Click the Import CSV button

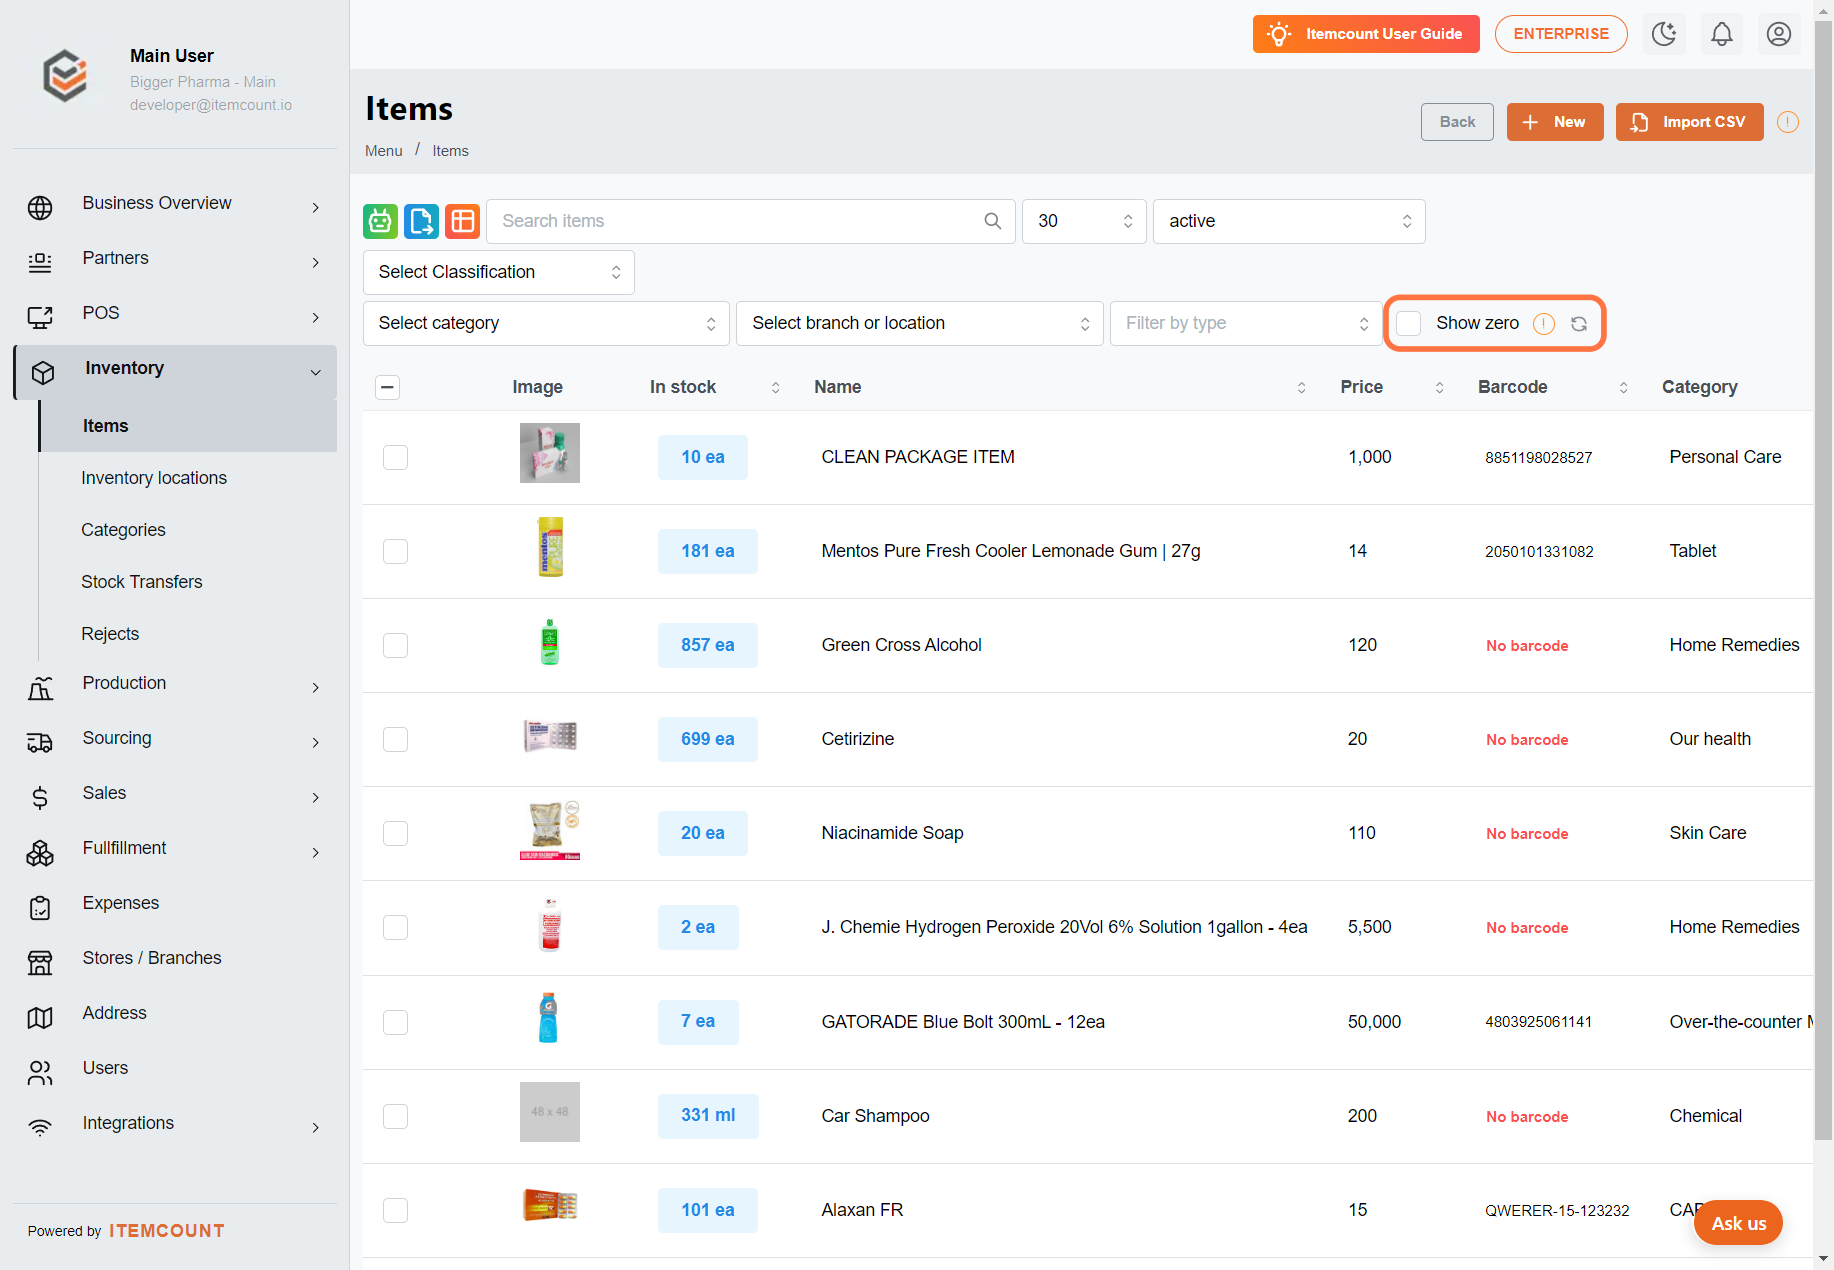click(x=1689, y=122)
